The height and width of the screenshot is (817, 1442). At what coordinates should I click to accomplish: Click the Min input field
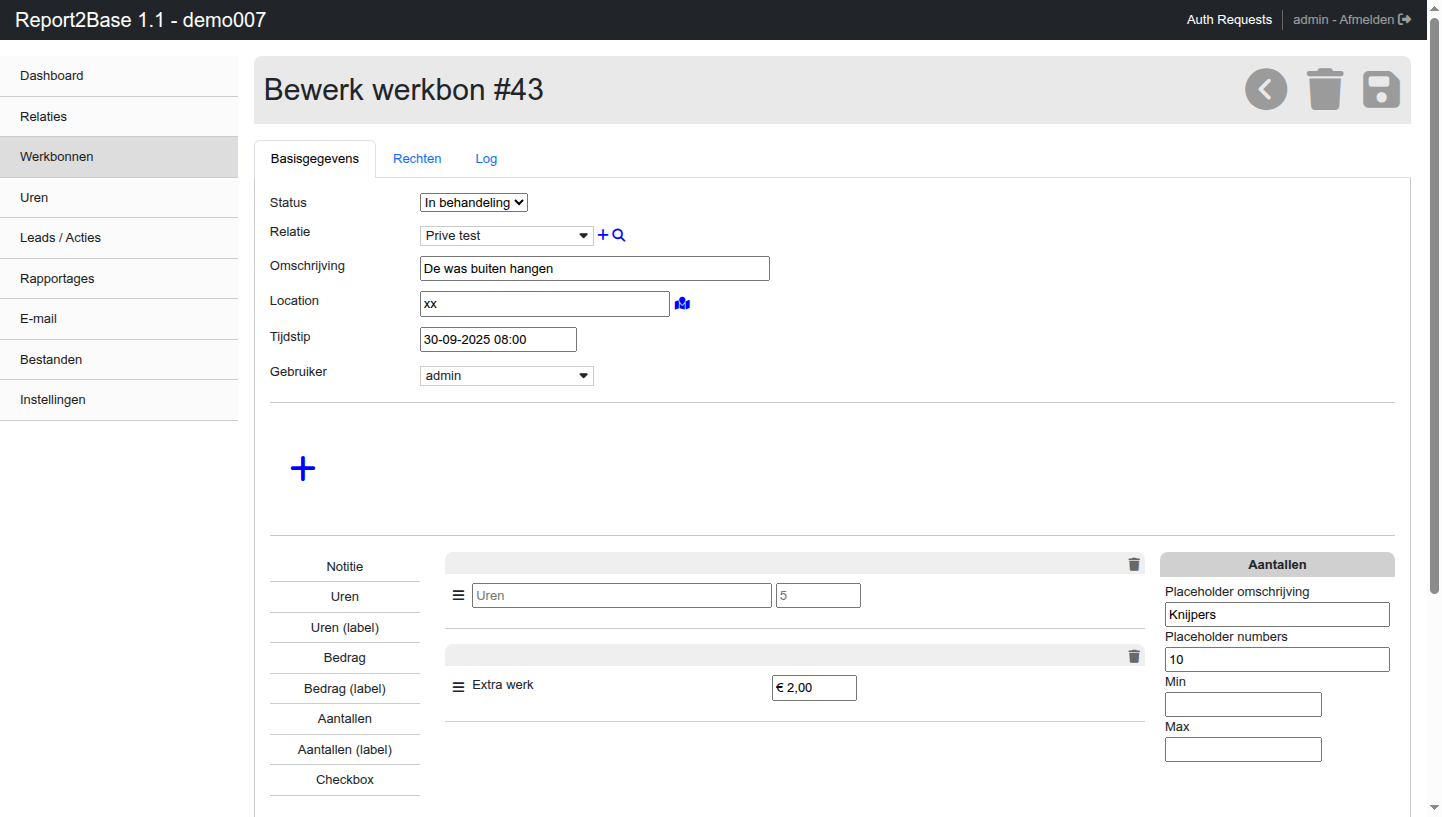tap(1243, 705)
